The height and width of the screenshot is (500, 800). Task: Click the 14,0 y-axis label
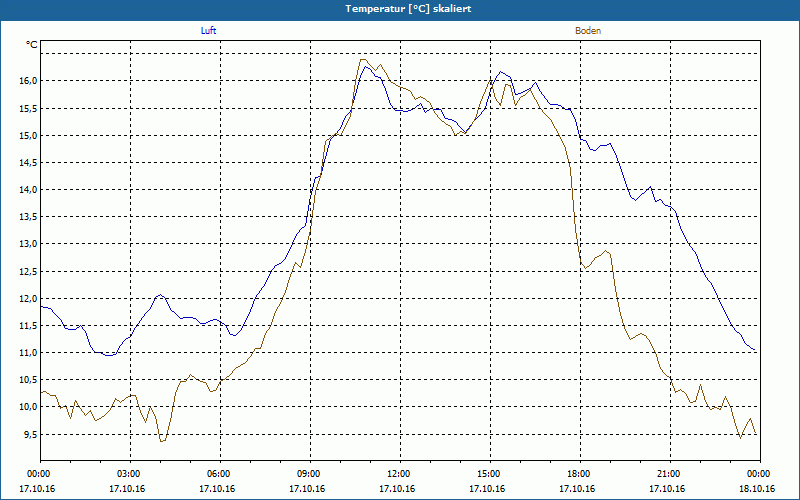tap(29, 189)
